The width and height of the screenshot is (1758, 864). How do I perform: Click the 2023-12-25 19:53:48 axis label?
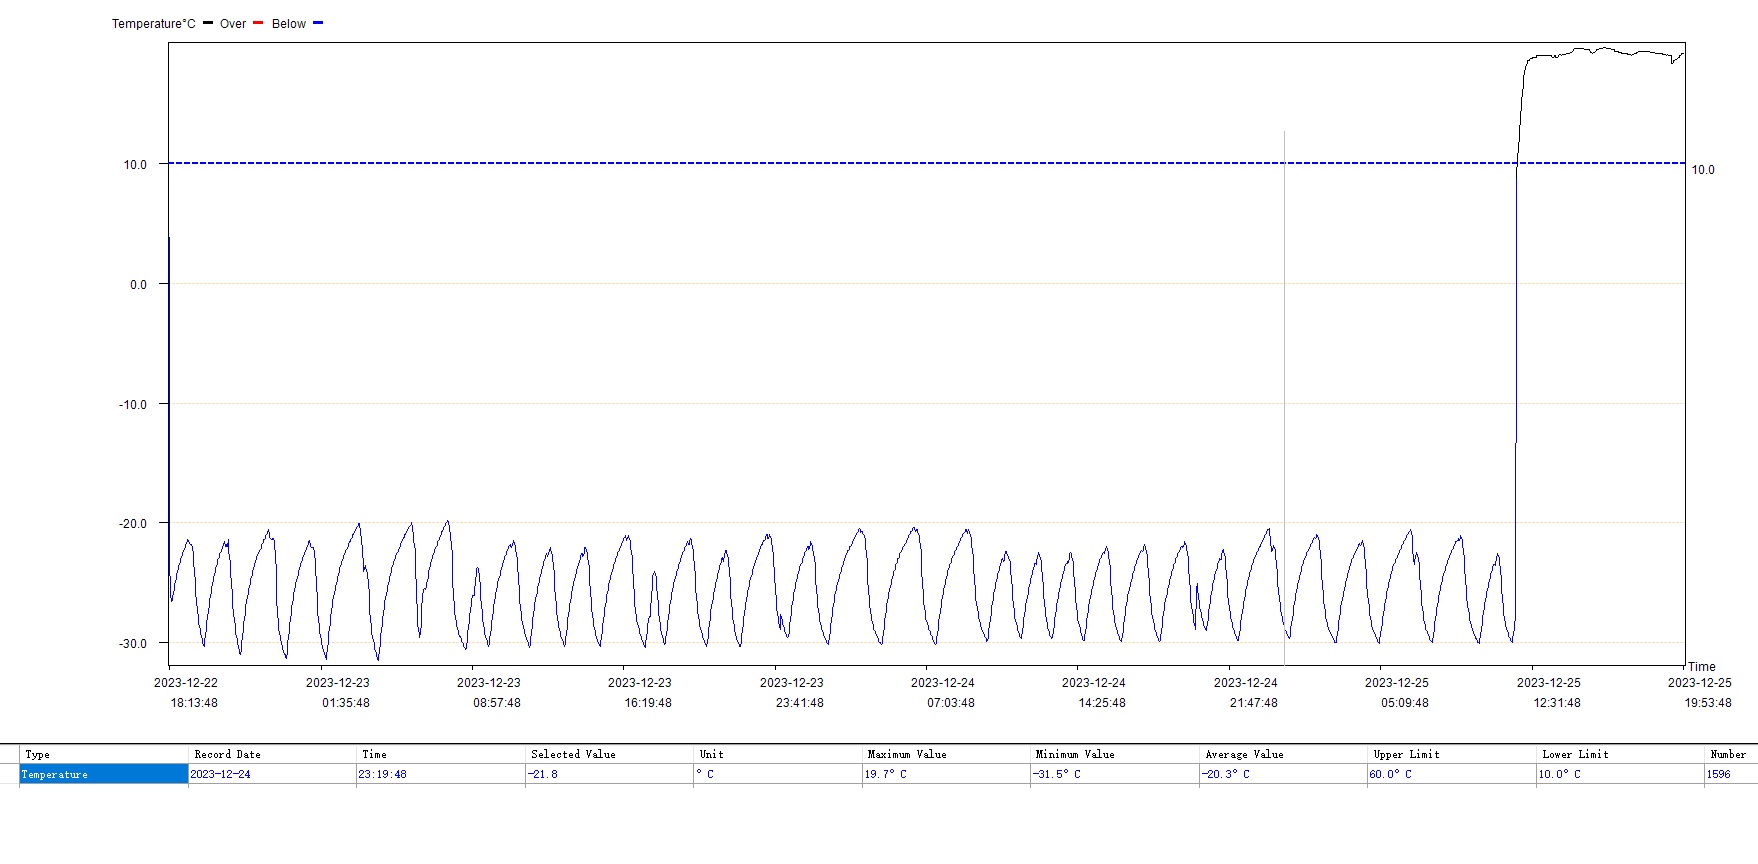coord(1700,693)
